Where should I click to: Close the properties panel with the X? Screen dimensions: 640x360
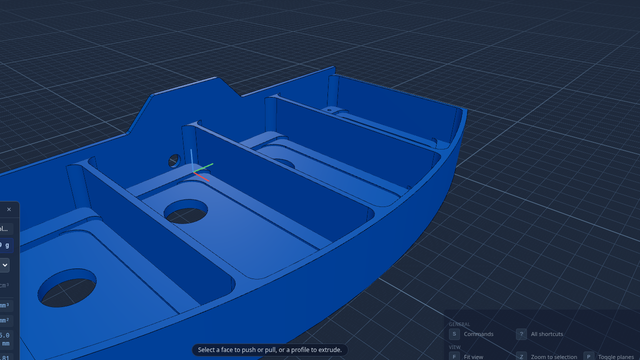(x=9, y=209)
